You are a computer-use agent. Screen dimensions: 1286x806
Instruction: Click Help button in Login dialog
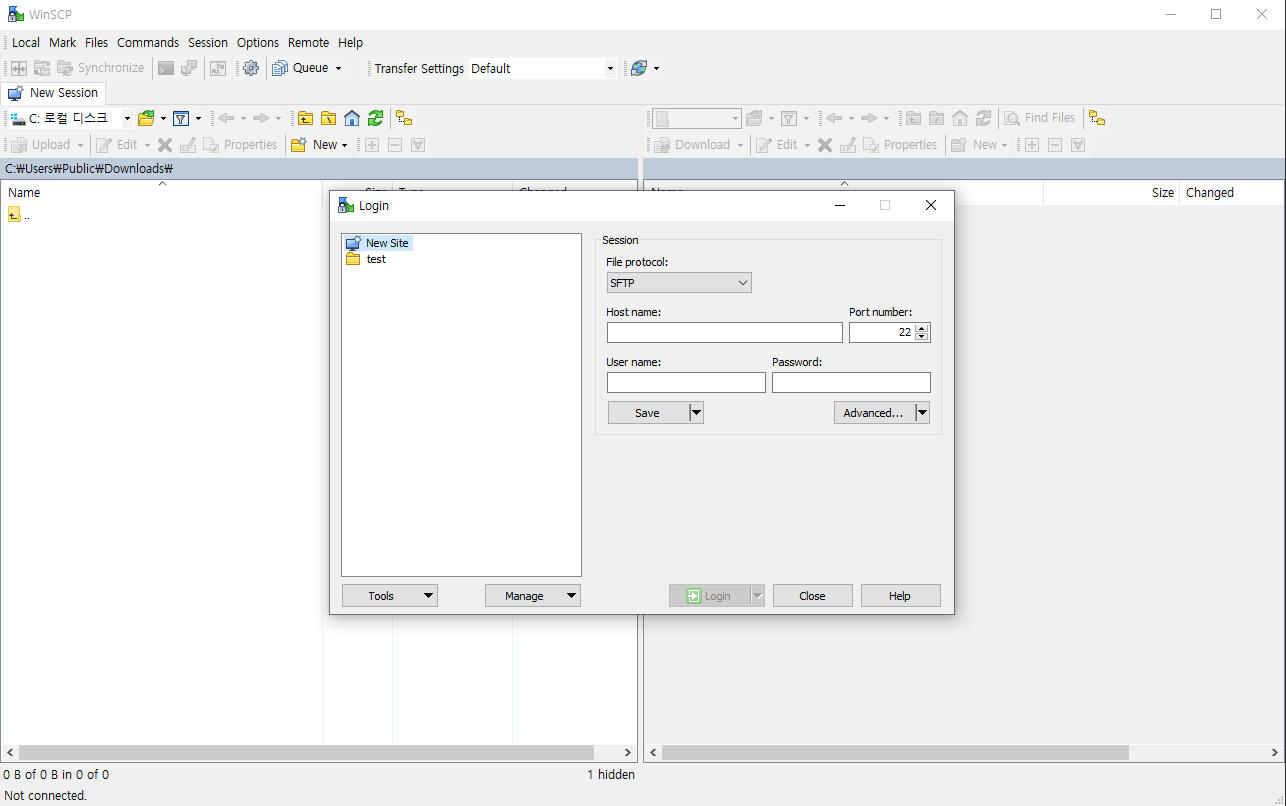[x=900, y=596]
